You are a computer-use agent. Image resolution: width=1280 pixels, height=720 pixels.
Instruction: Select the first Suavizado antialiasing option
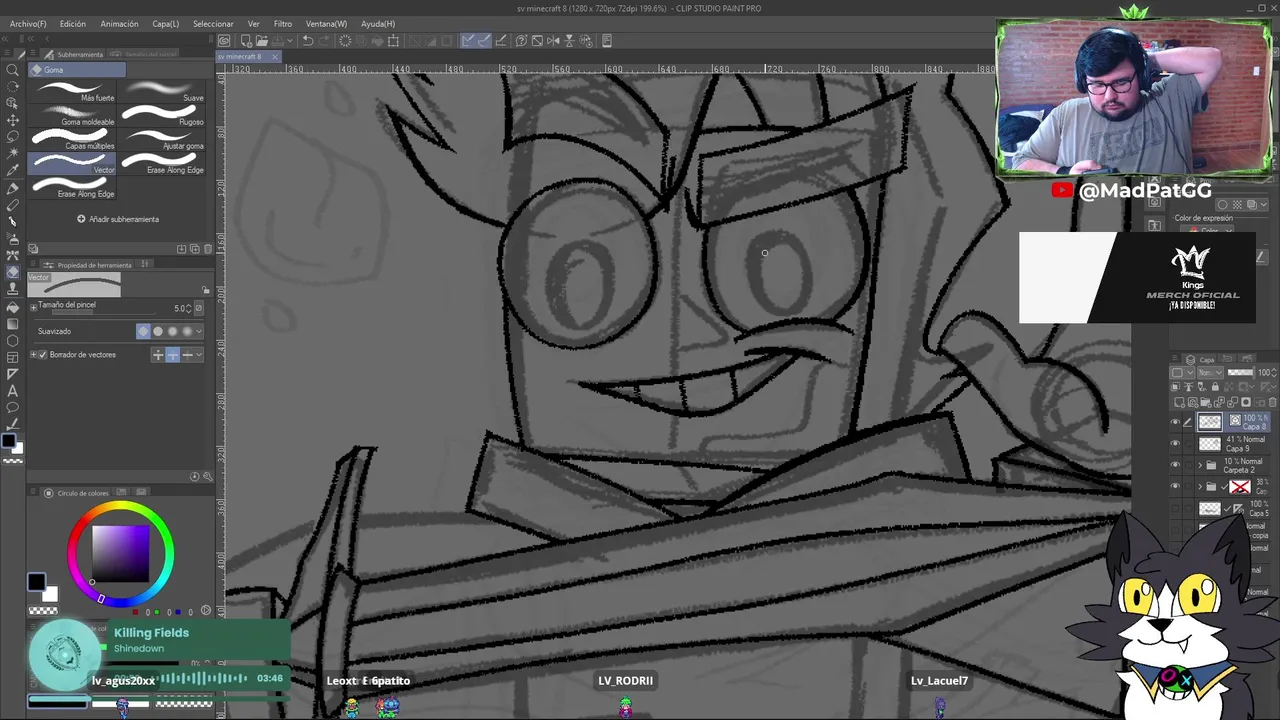pyautogui.click(x=143, y=331)
